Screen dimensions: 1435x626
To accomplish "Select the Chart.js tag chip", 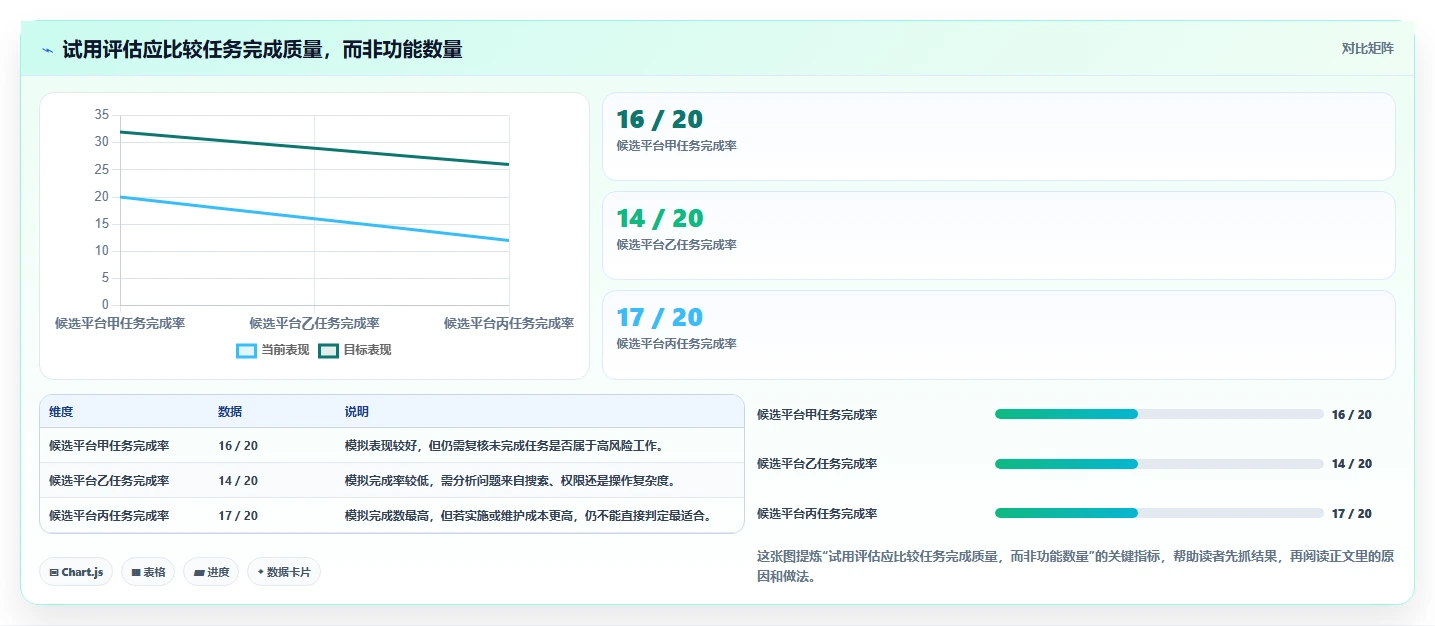I will (76, 572).
